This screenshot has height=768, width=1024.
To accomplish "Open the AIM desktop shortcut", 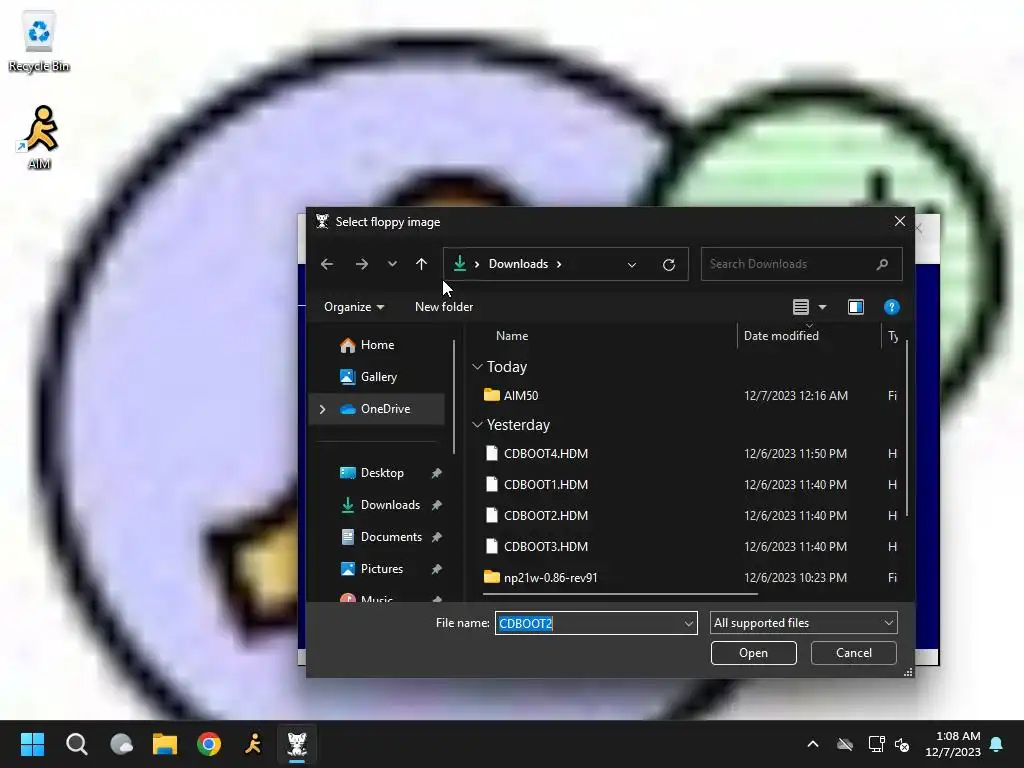I will click(x=40, y=137).
